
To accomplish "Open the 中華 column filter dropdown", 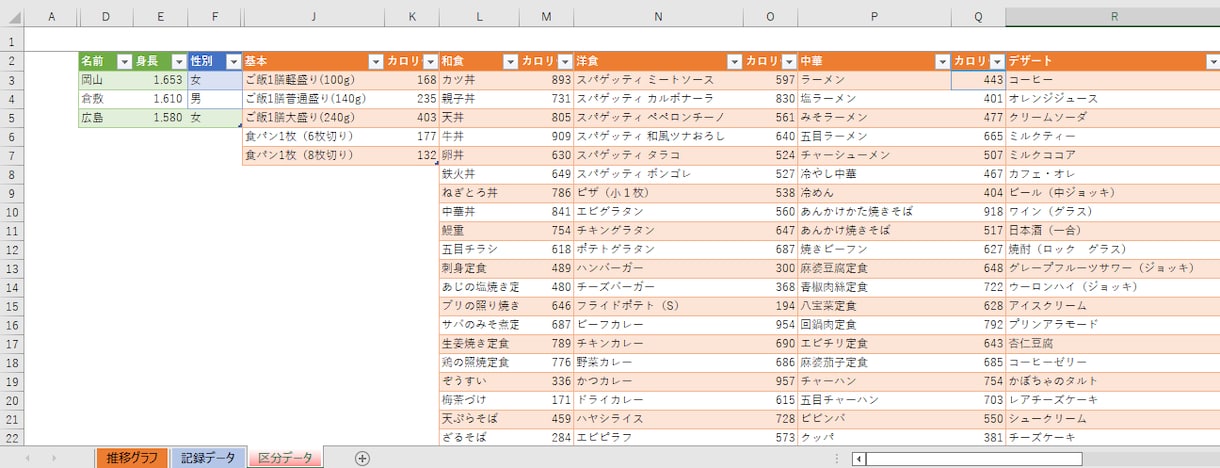I will coord(942,61).
